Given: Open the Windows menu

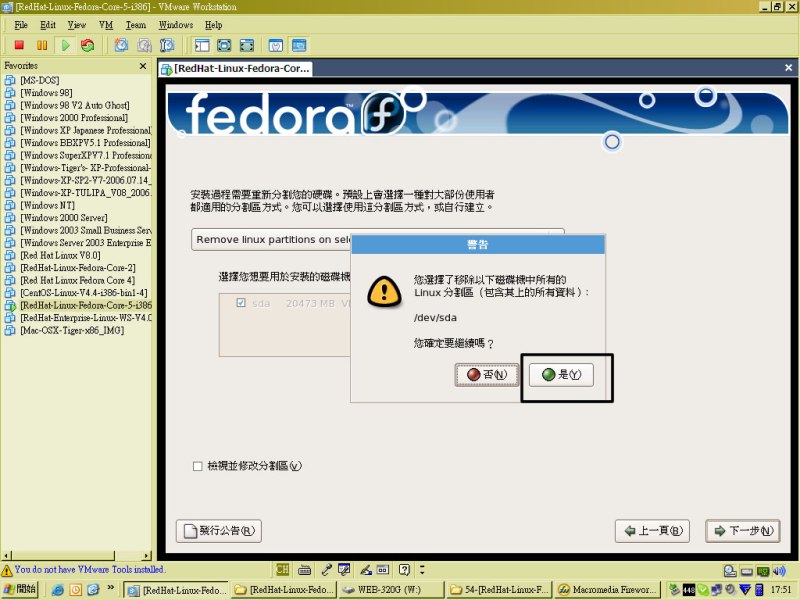Looking at the screenshot, I should point(176,25).
